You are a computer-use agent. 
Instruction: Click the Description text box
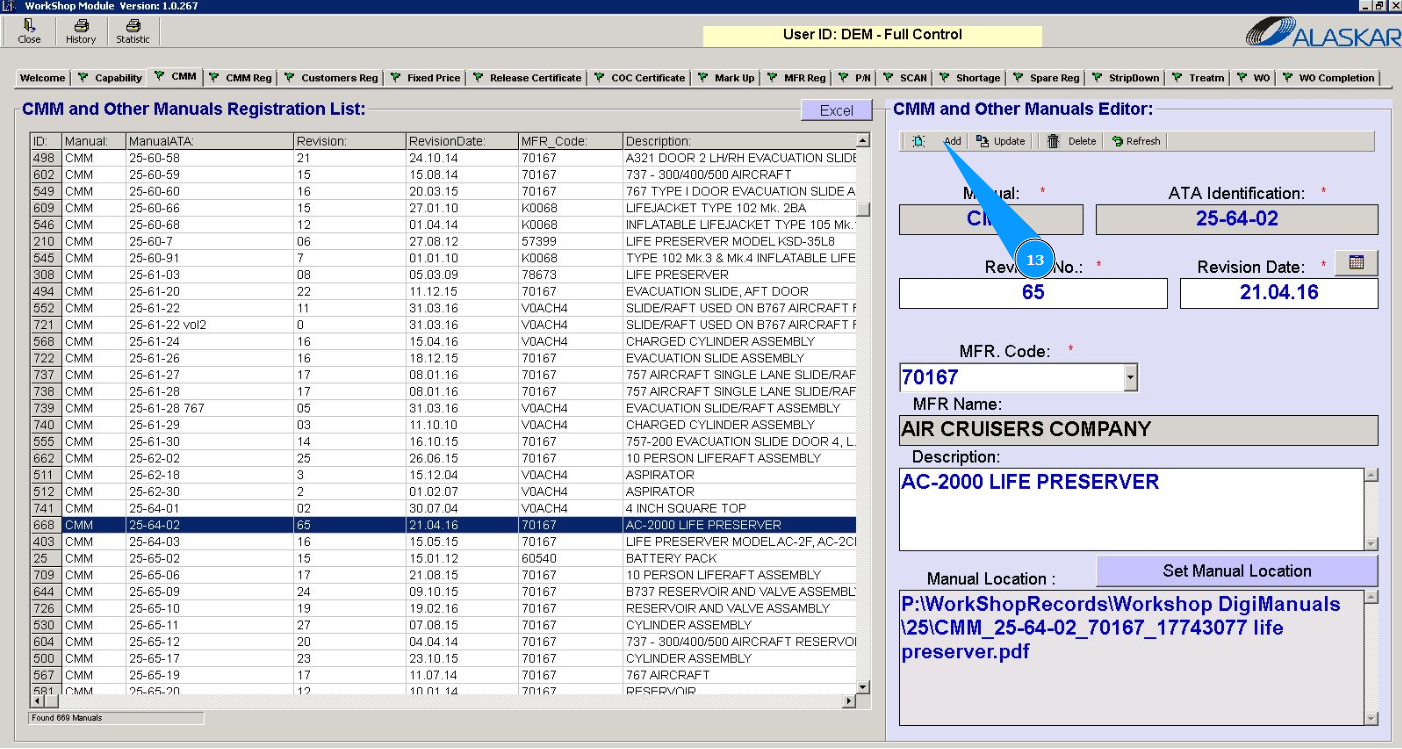[1130, 508]
